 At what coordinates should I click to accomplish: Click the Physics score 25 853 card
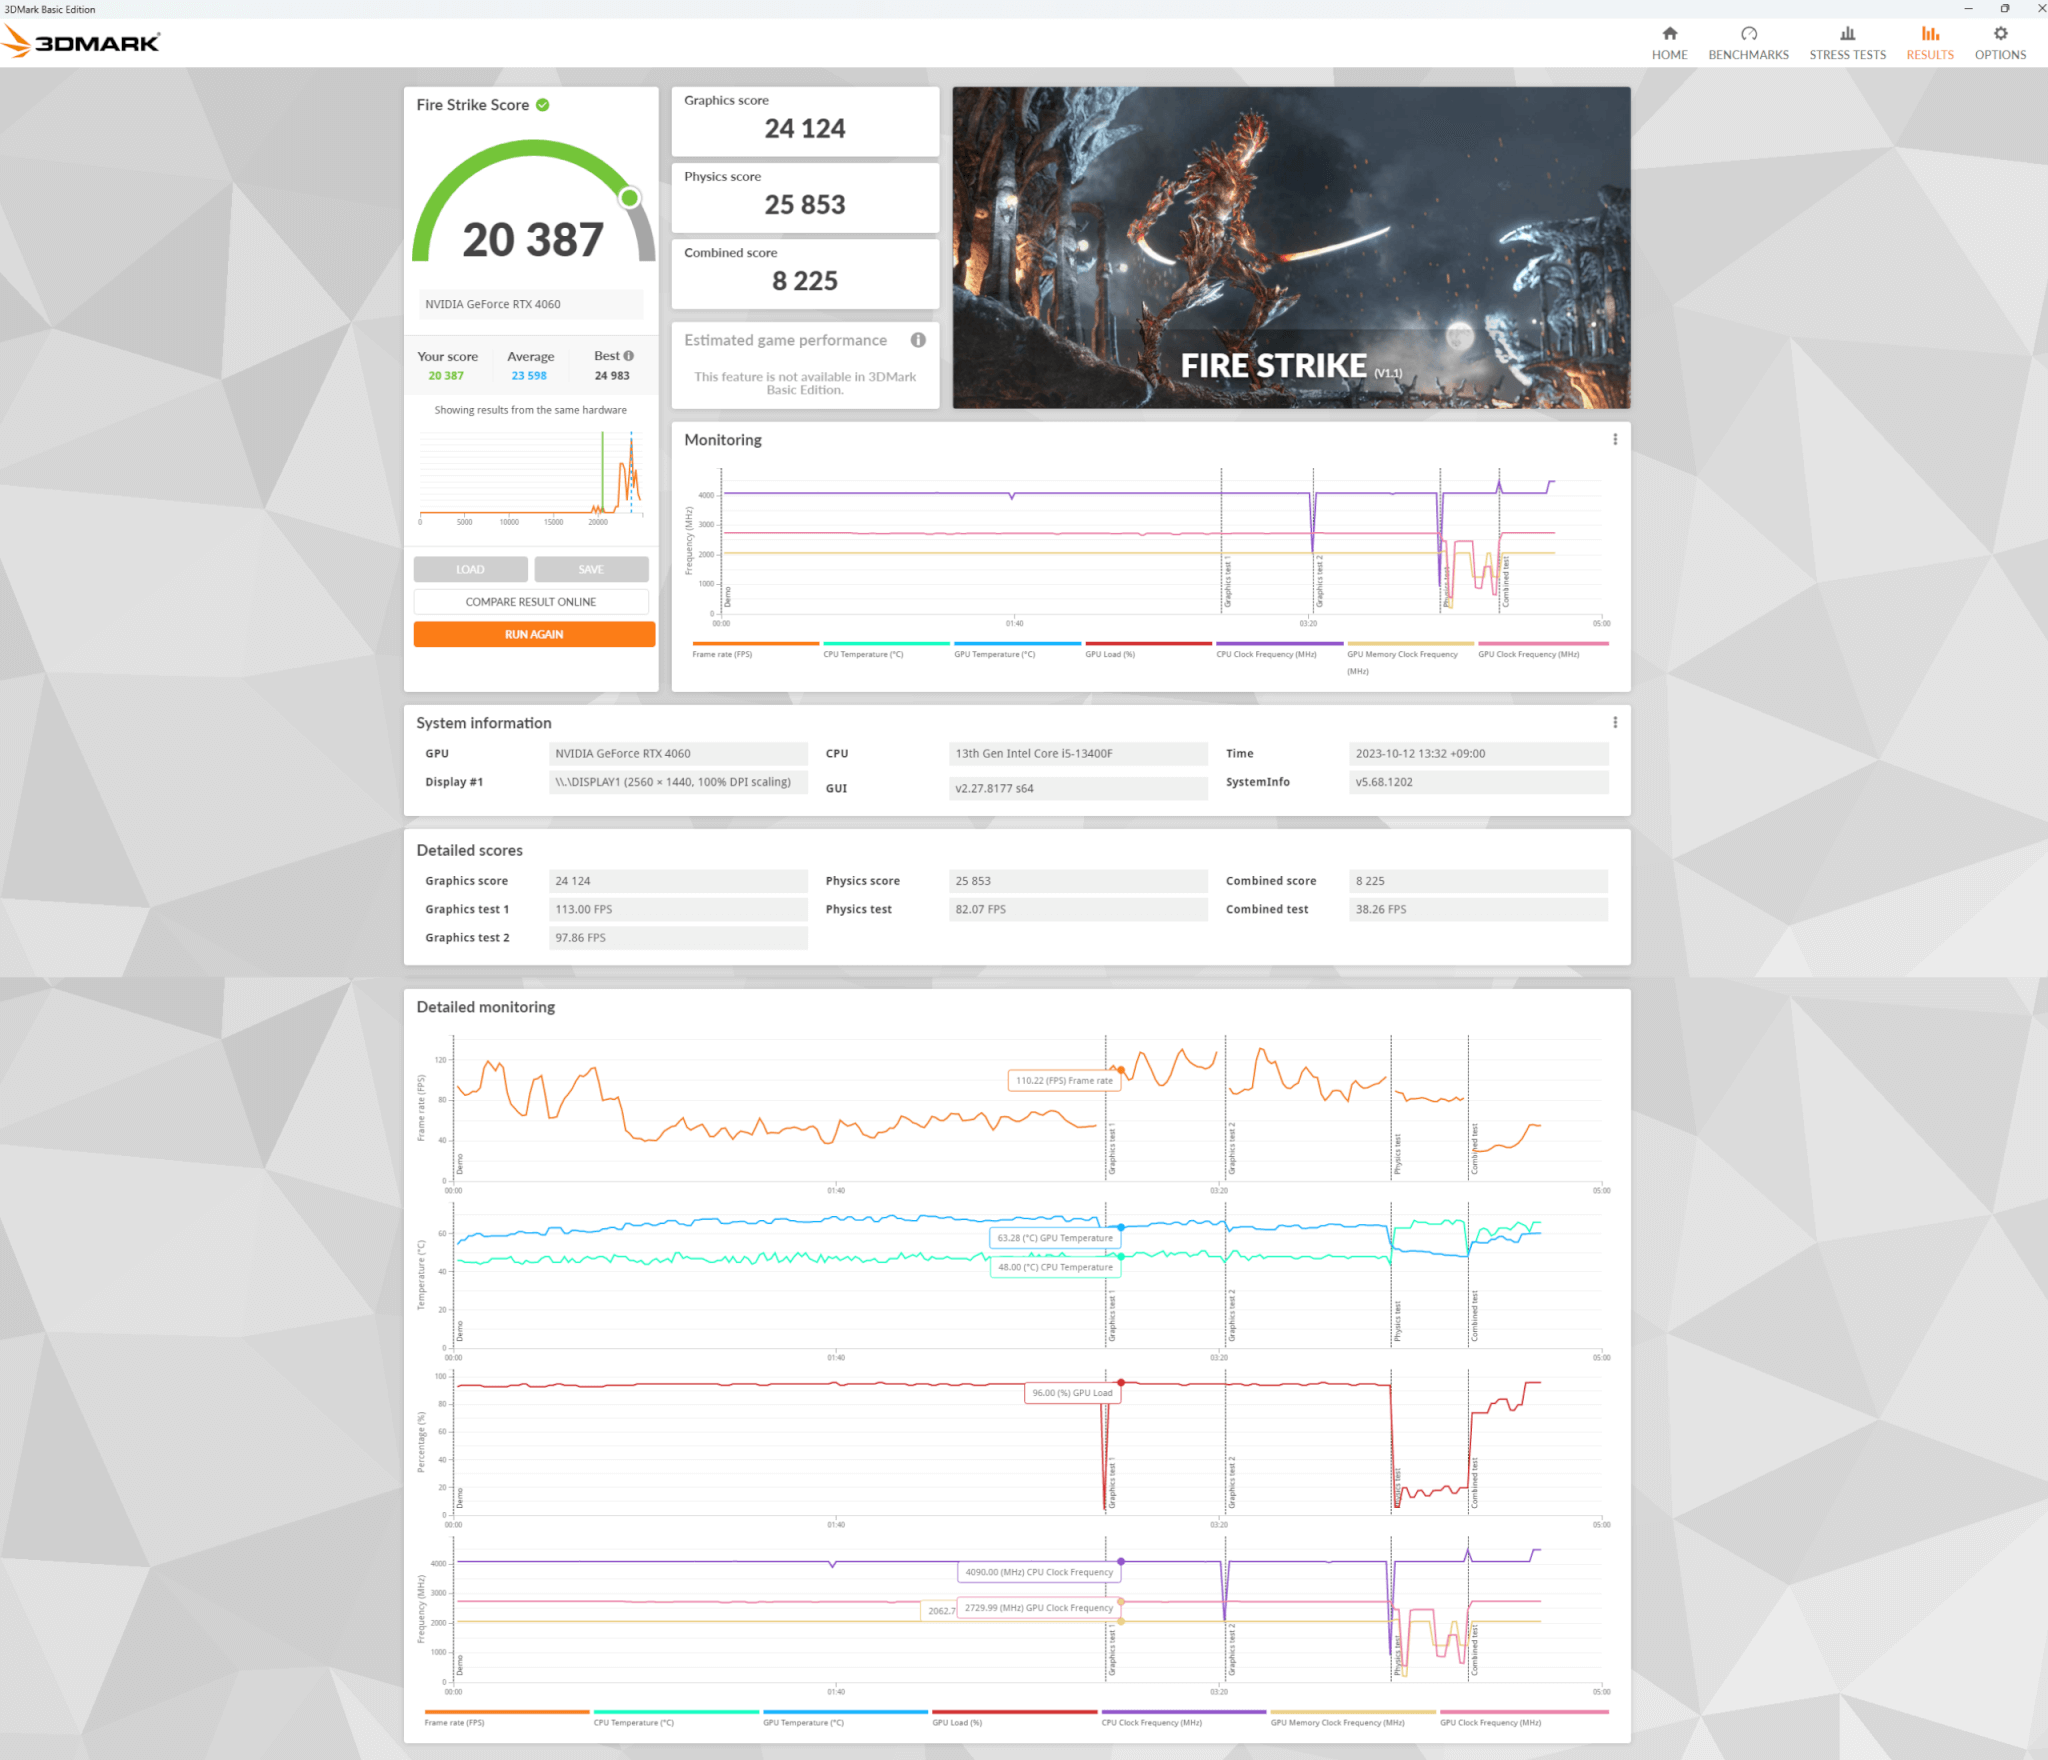(805, 197)
